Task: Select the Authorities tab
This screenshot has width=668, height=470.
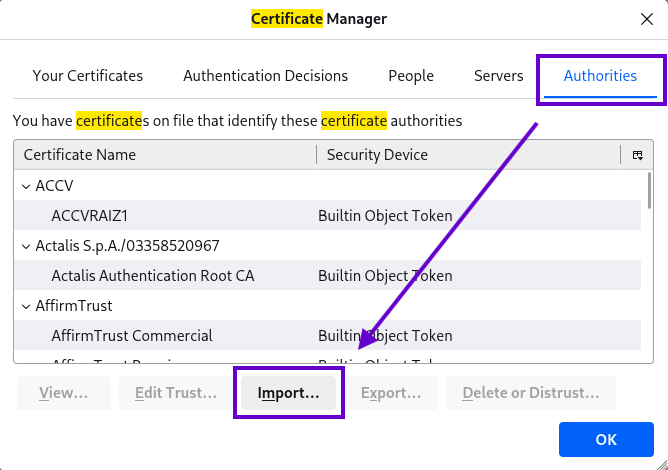Action: [x=600, y=76]
